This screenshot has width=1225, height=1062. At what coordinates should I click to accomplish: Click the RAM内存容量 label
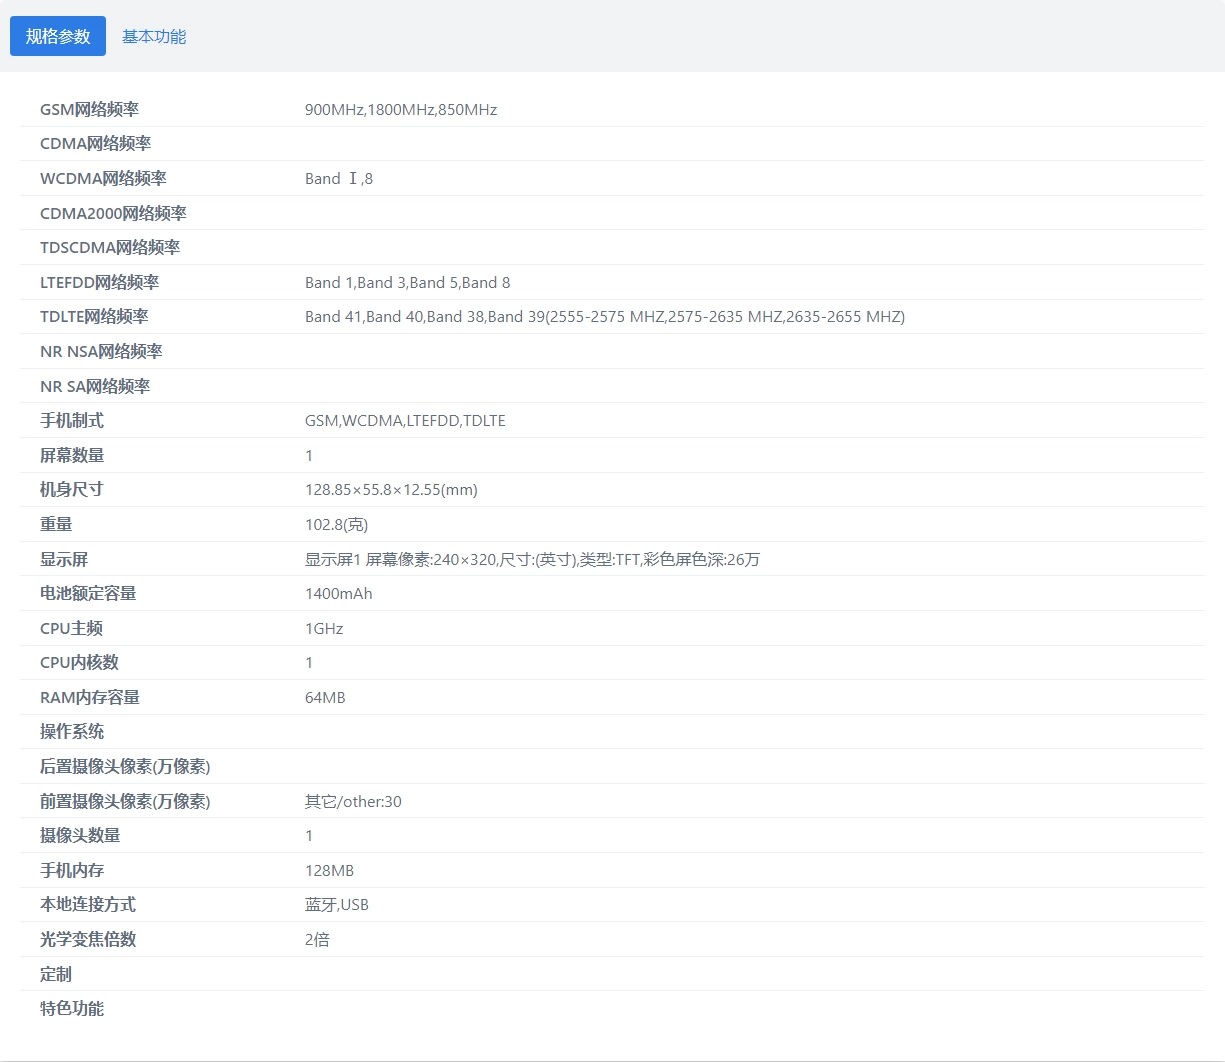pyautogui.click(x=90, y=697)
